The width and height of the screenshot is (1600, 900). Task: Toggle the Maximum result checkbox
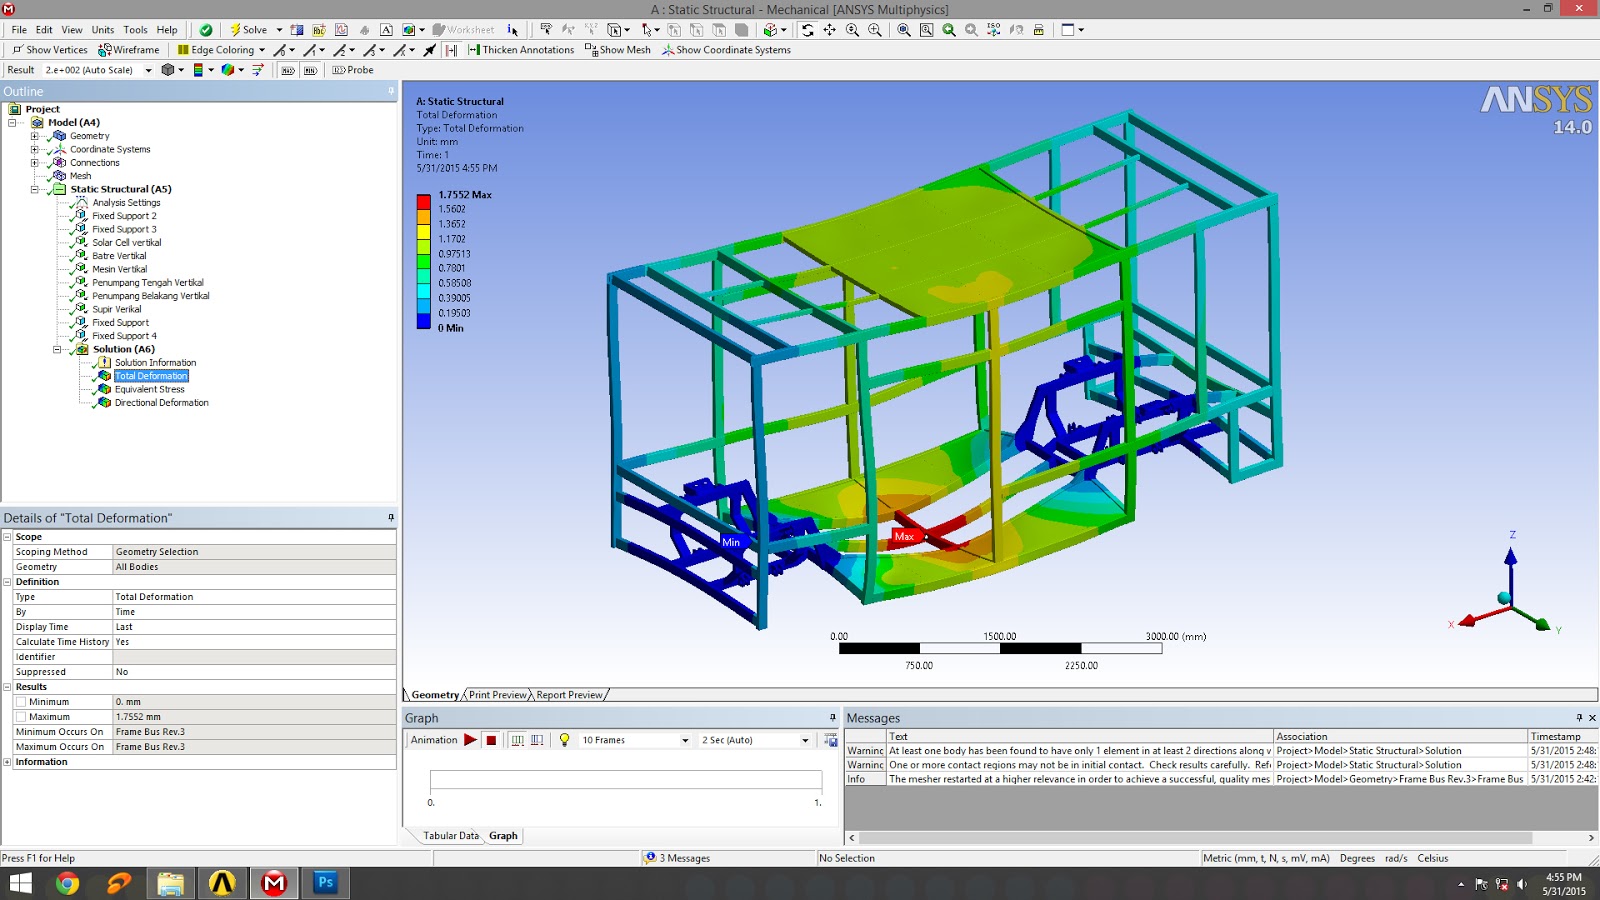tap(21, 717)
